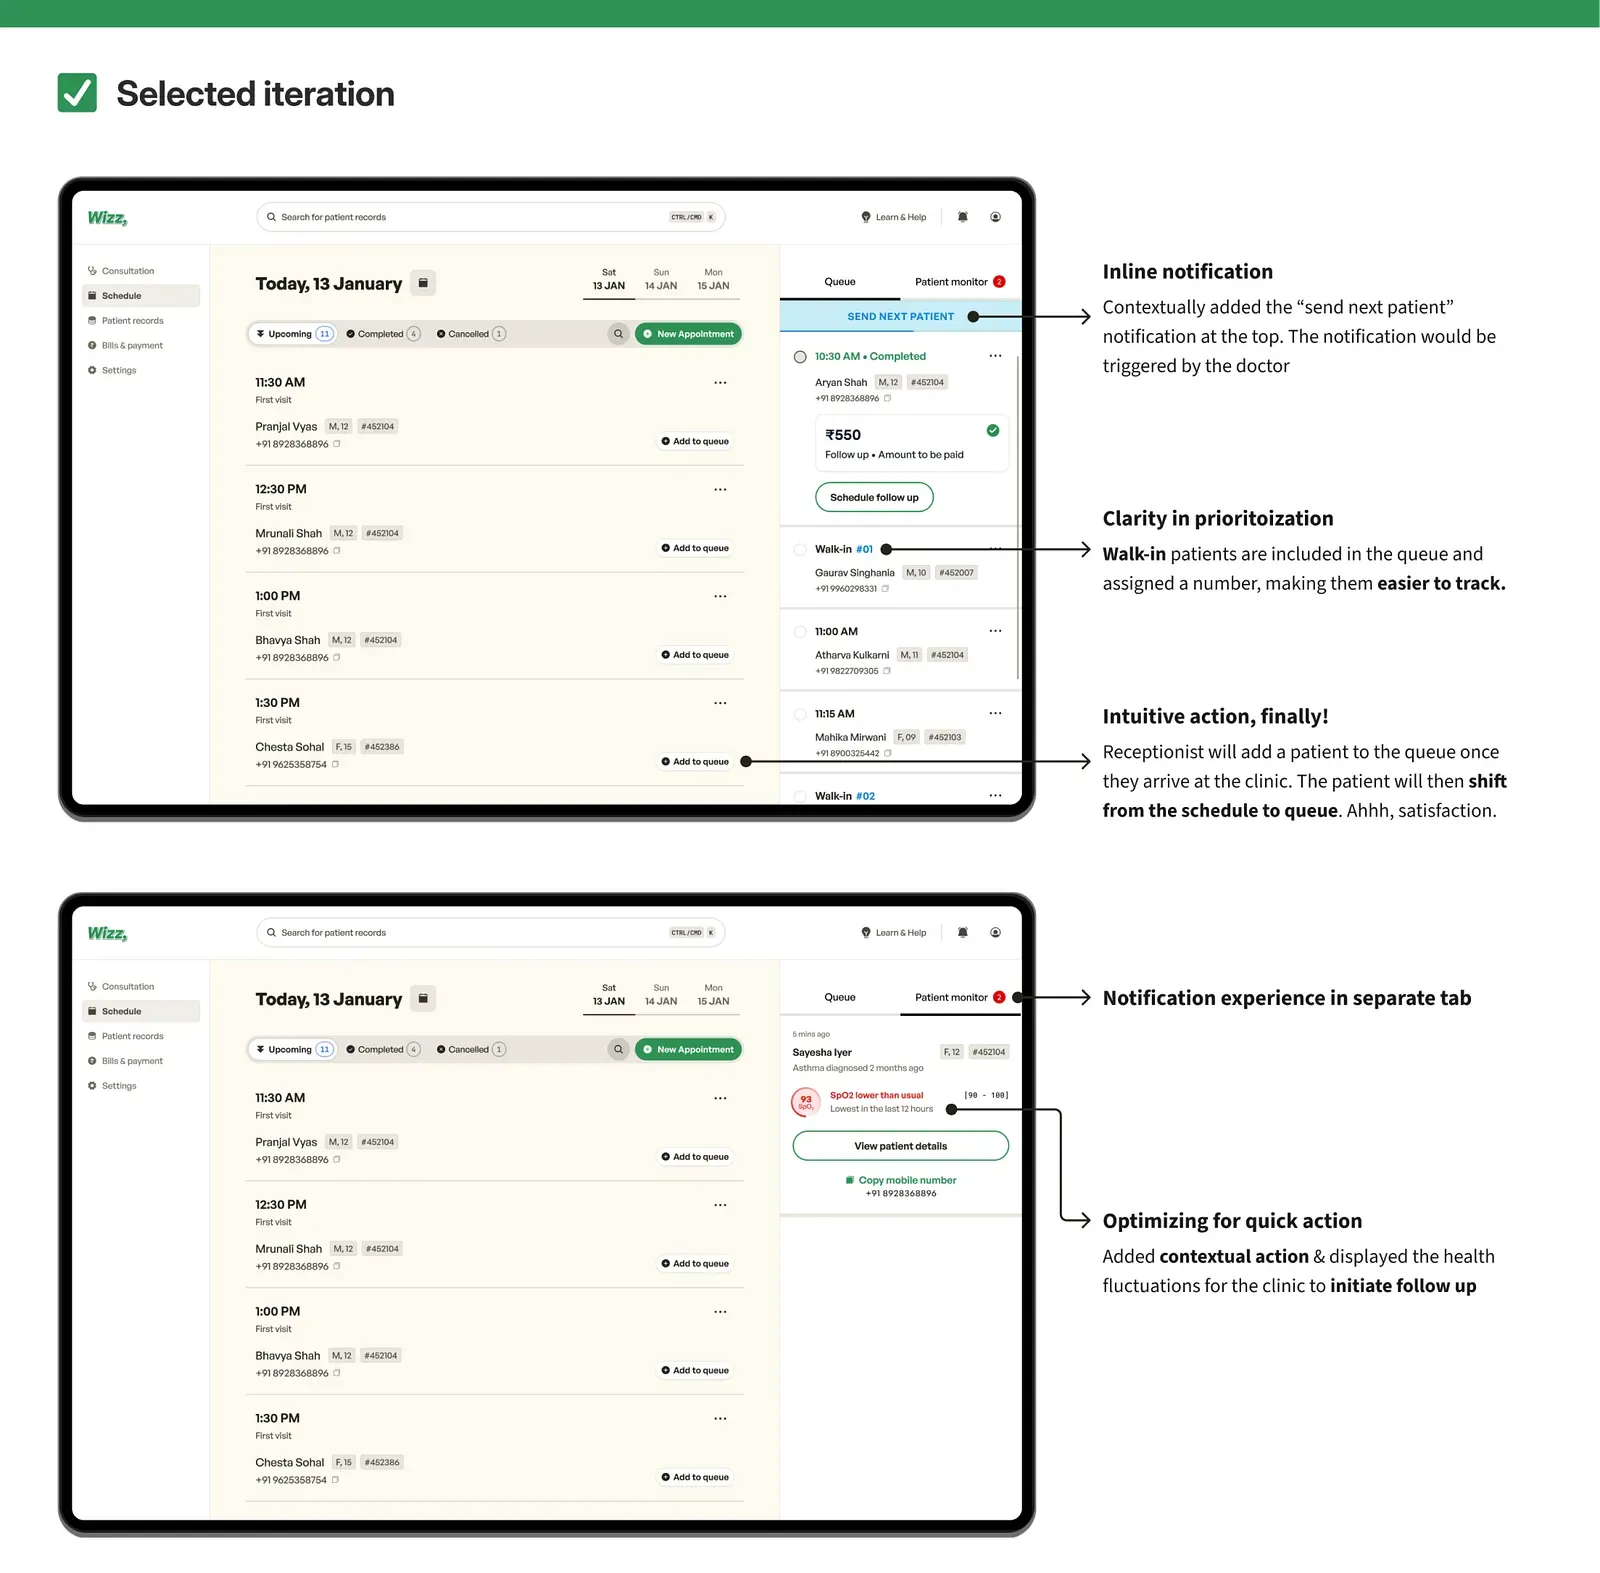
Task: Click the appointment search icon in the bottom mockup
Action: [619, 1049]
